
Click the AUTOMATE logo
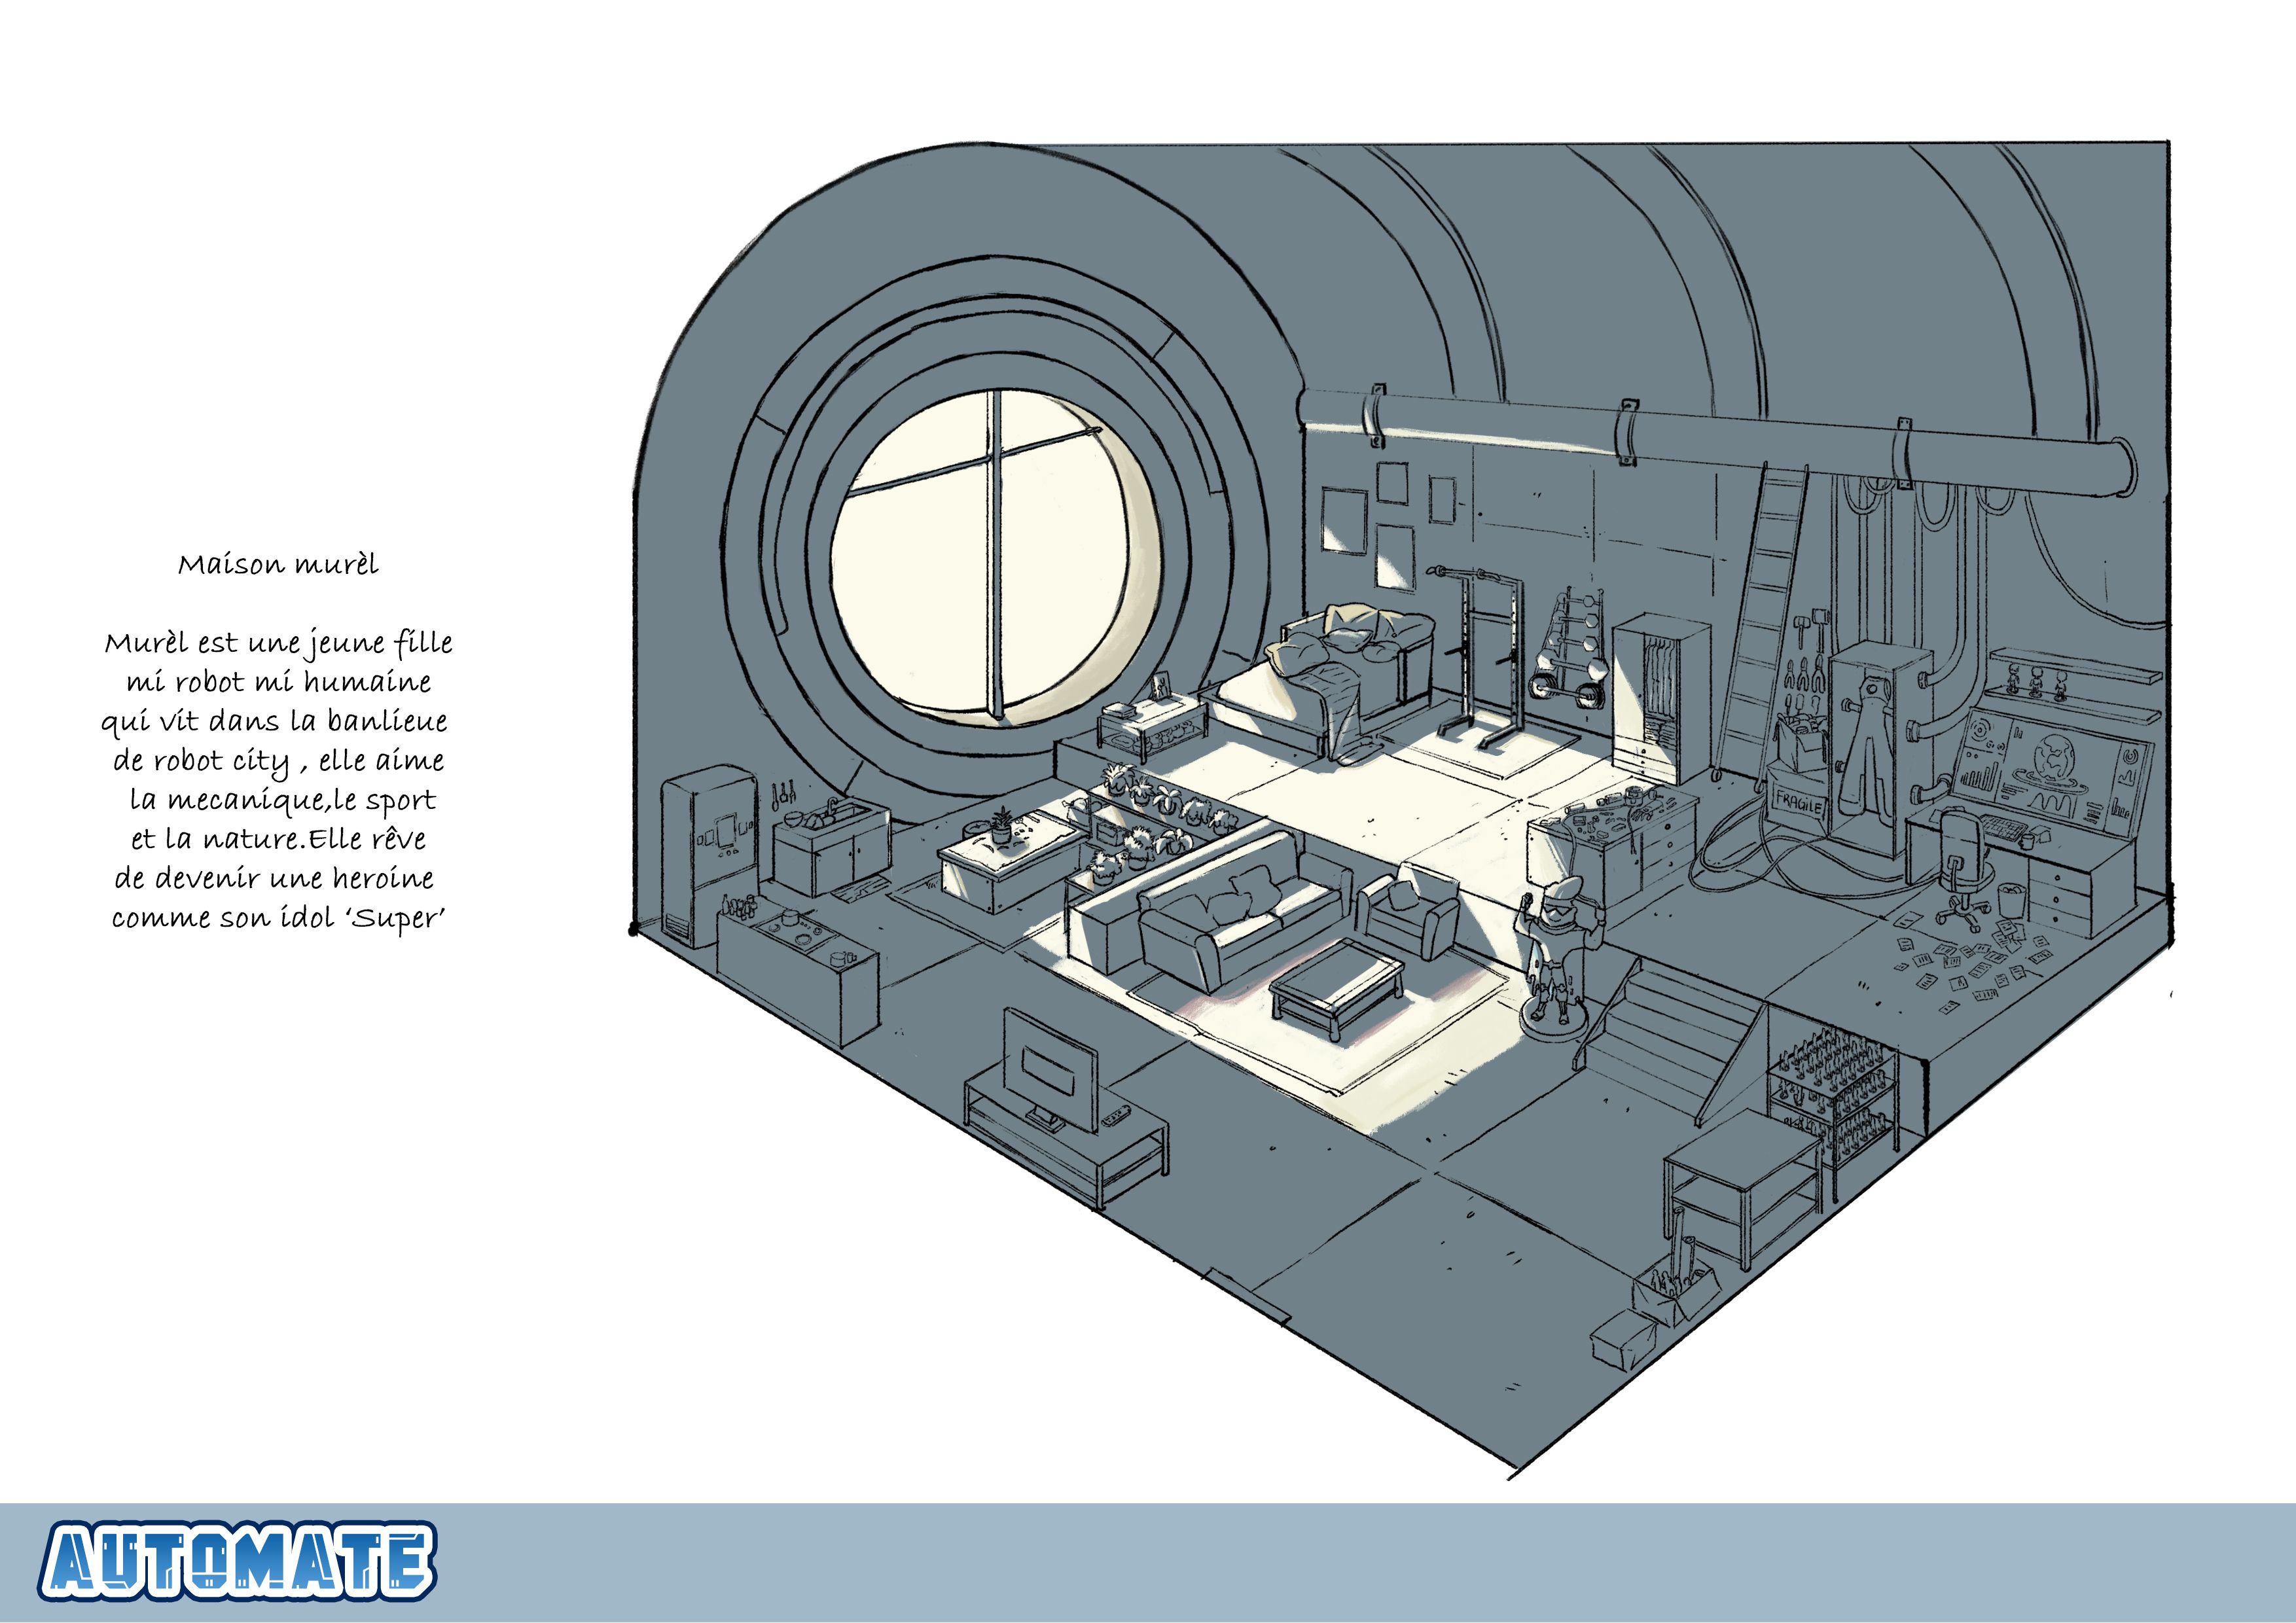pyautogui.click(x=237, y=1561)
